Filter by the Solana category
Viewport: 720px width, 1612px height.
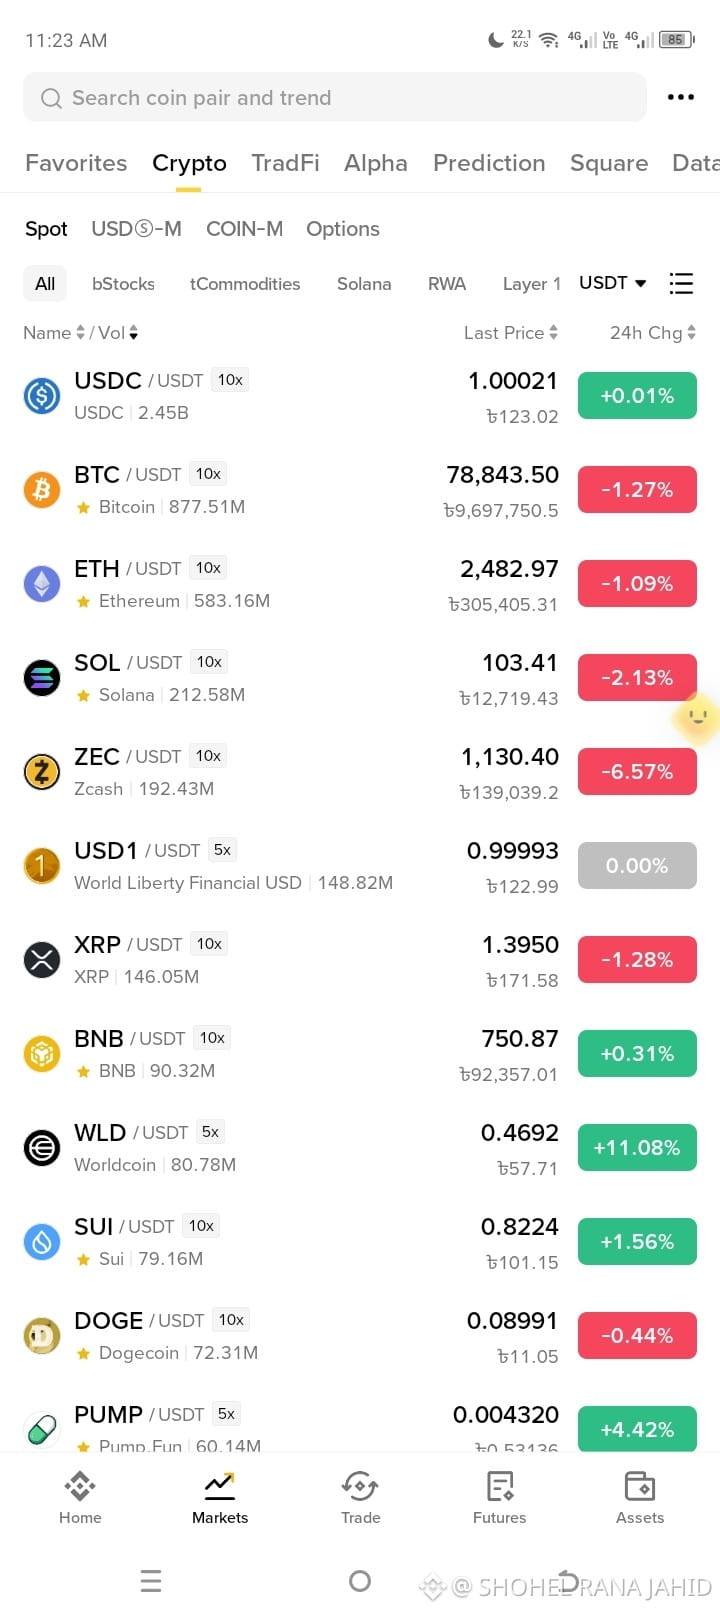tap(364, 284)
